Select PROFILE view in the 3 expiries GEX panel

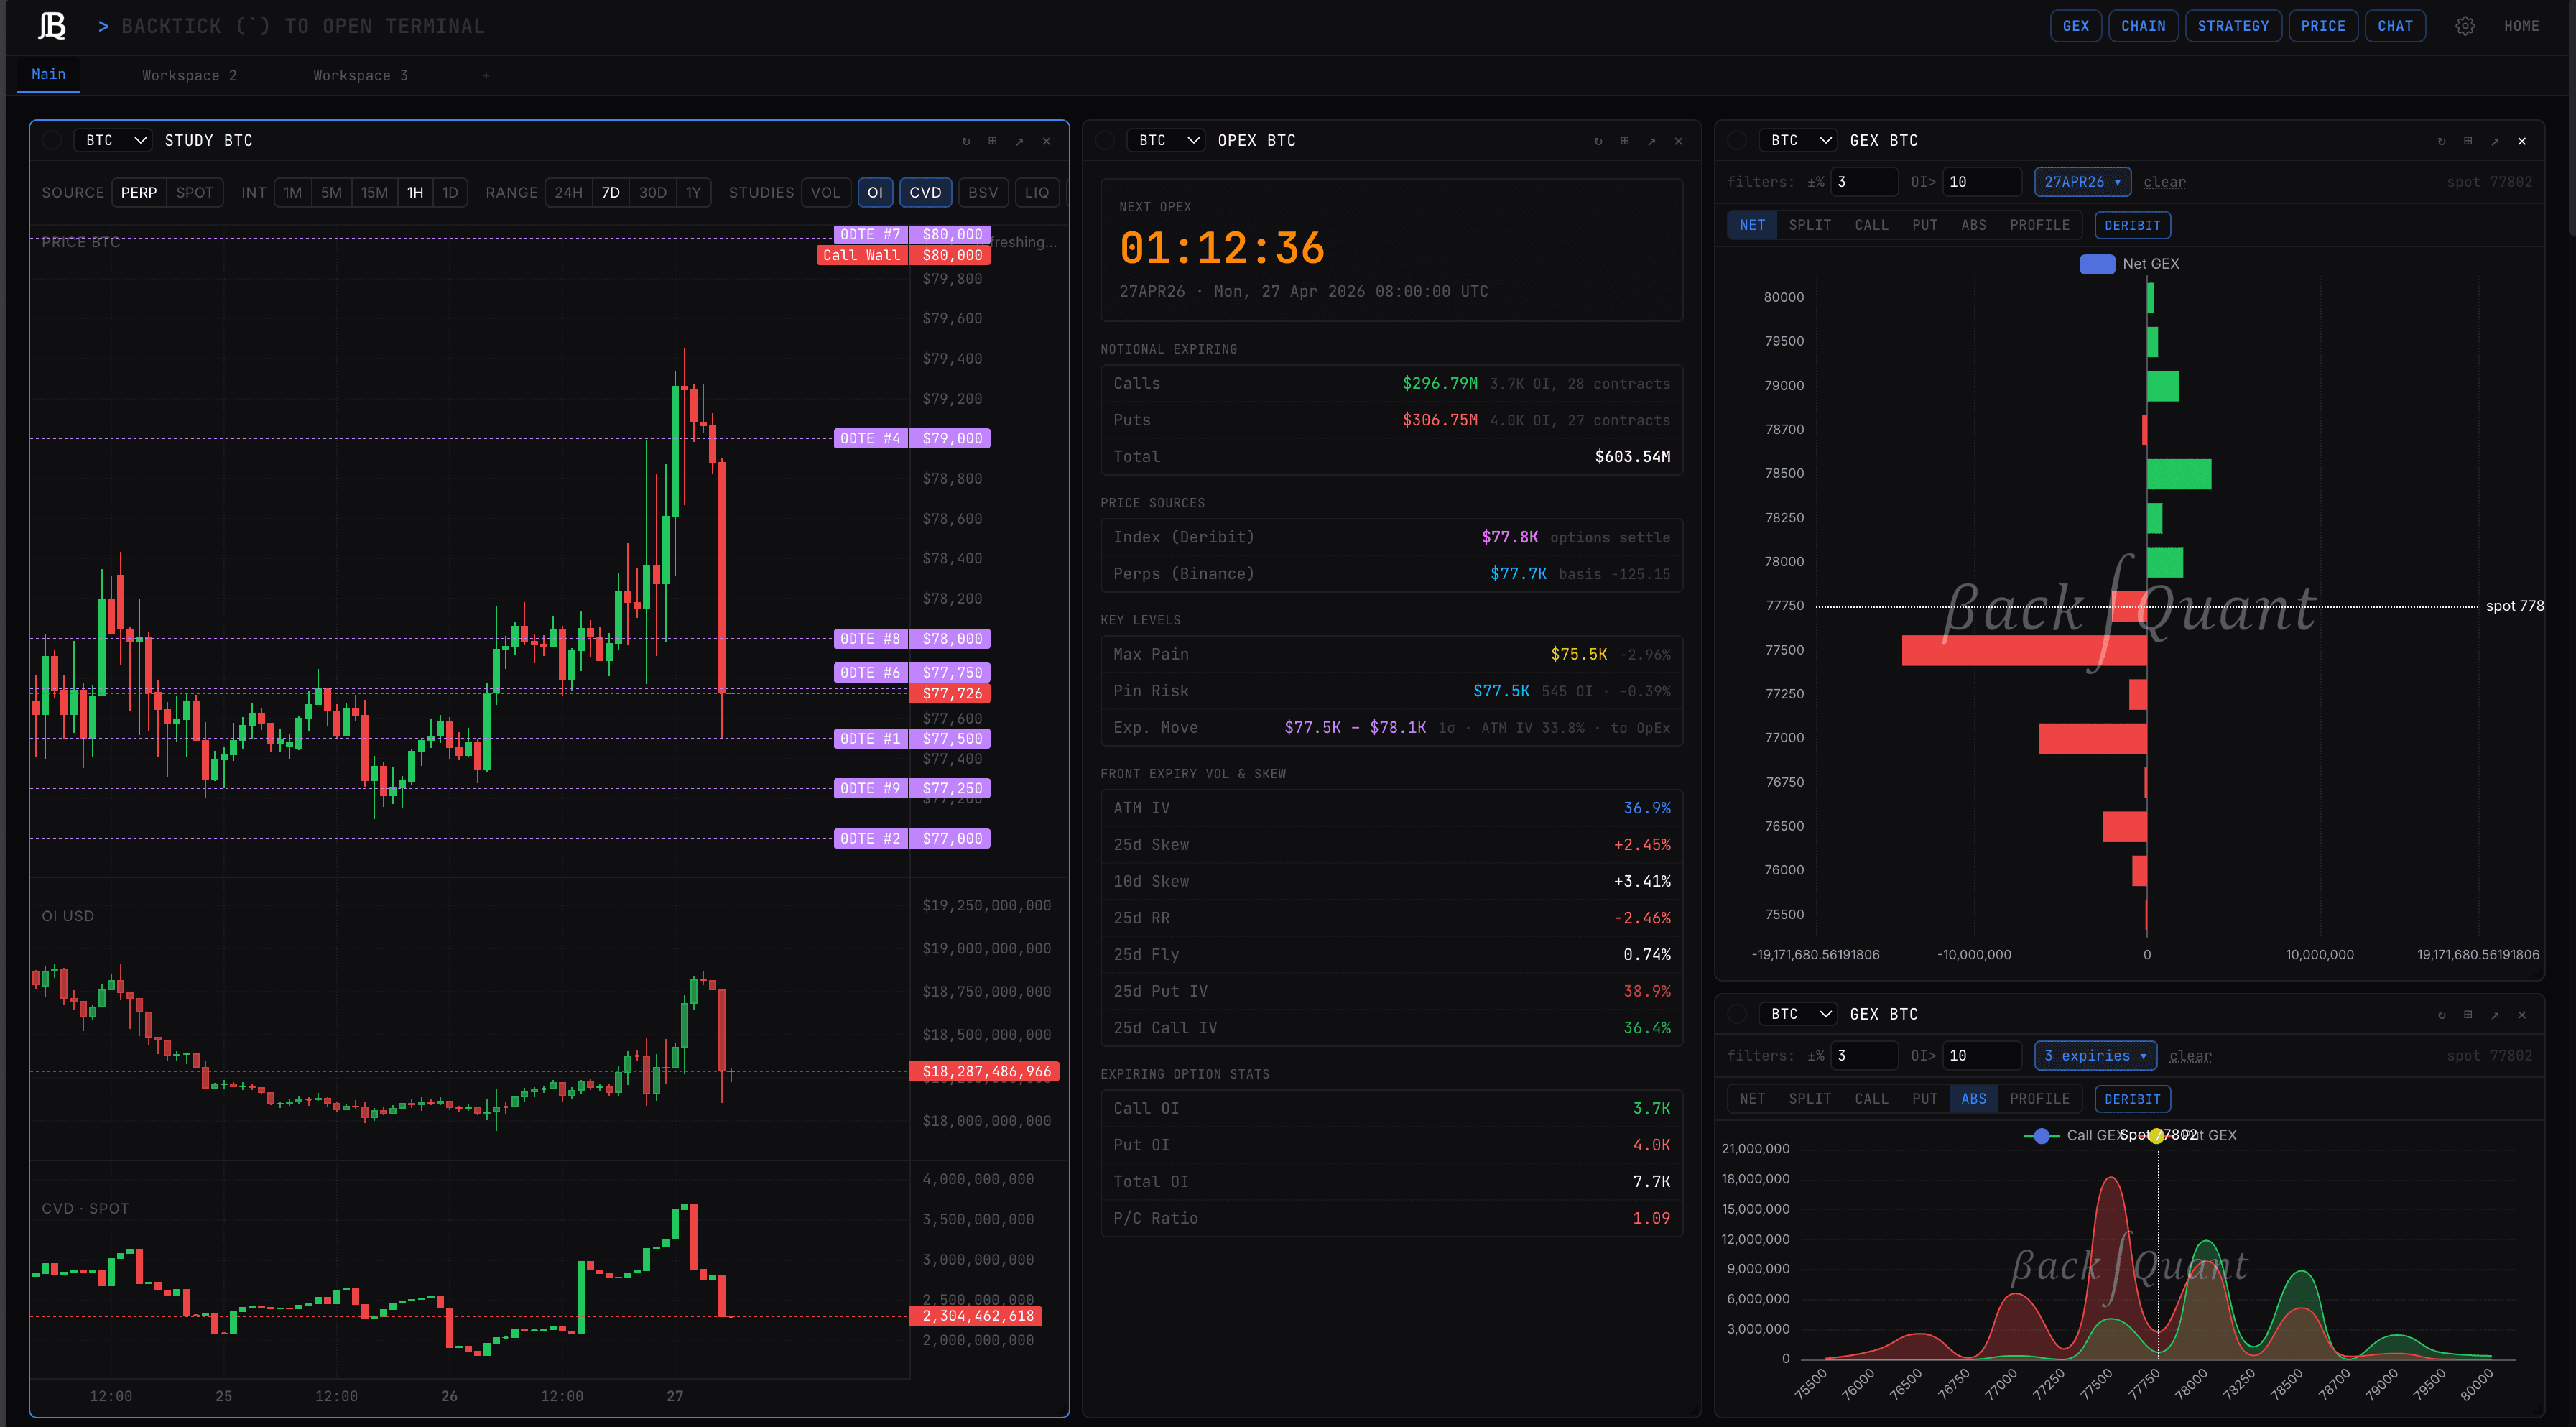click(2040, 1099)
